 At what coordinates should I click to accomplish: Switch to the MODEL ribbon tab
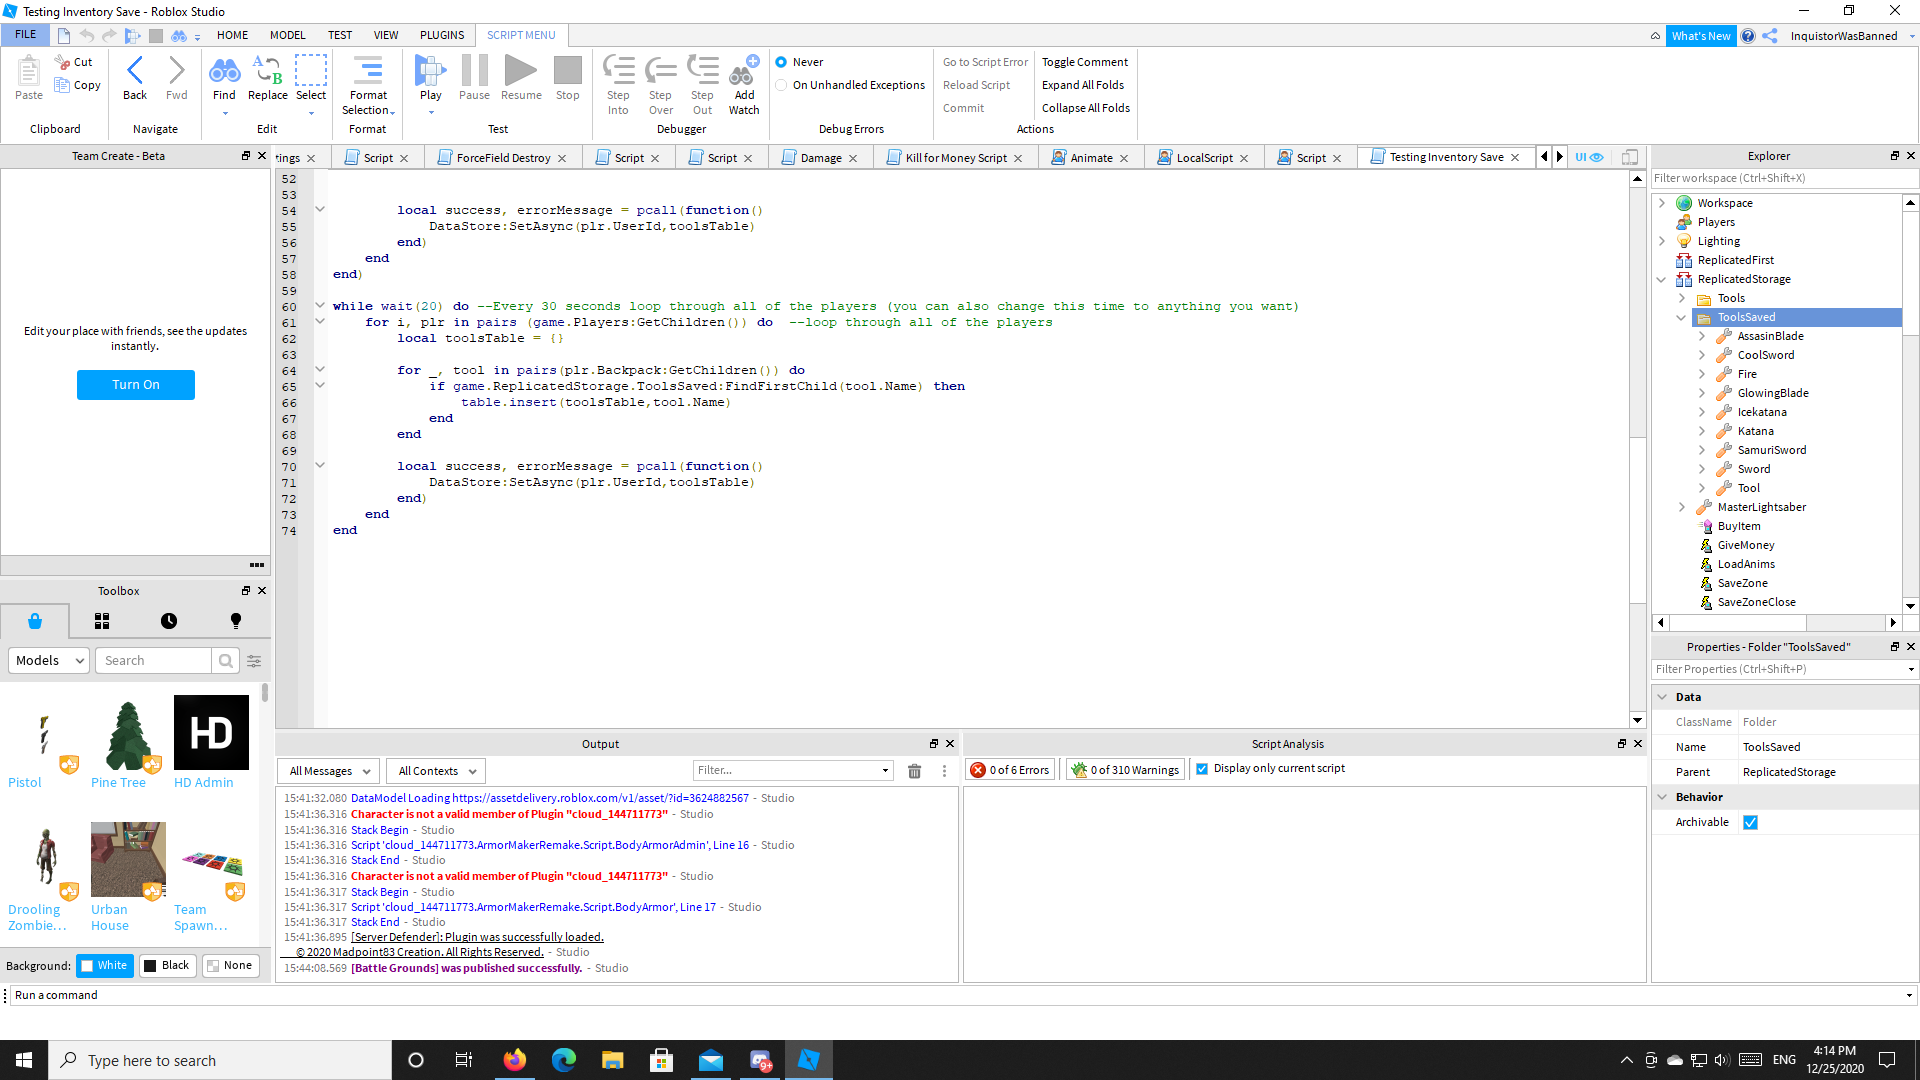click(x=287, y=34)
